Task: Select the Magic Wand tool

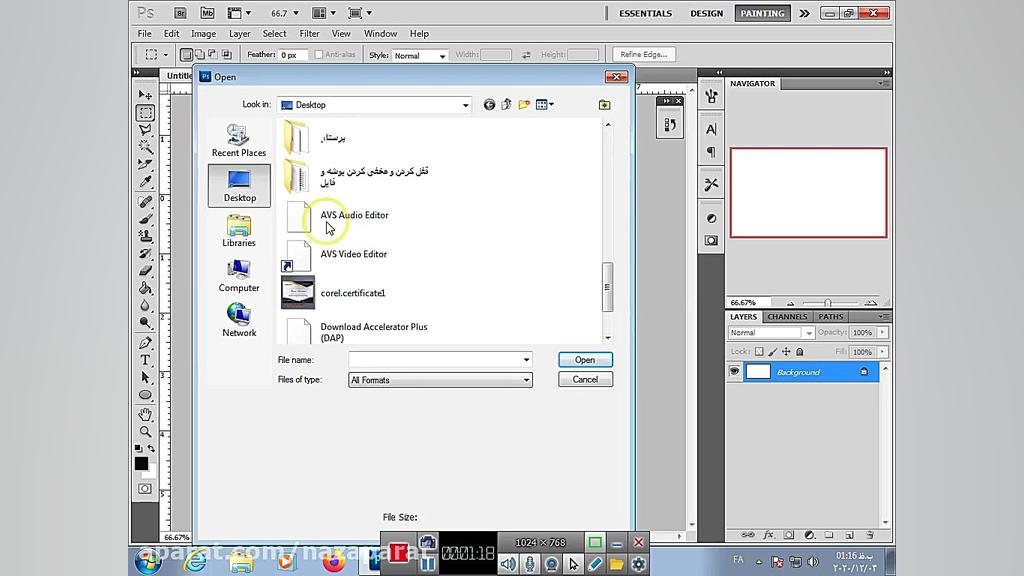Action: [145, 146]
